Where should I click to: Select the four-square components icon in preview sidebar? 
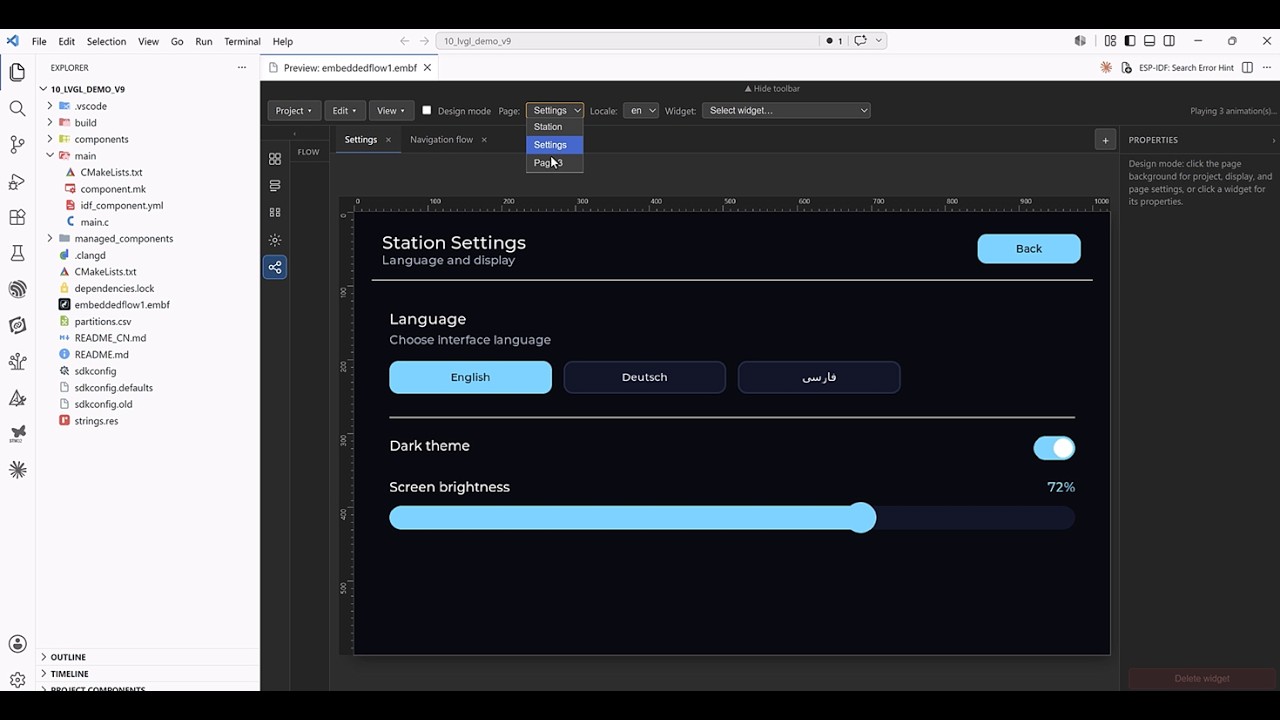pos(275,213)
